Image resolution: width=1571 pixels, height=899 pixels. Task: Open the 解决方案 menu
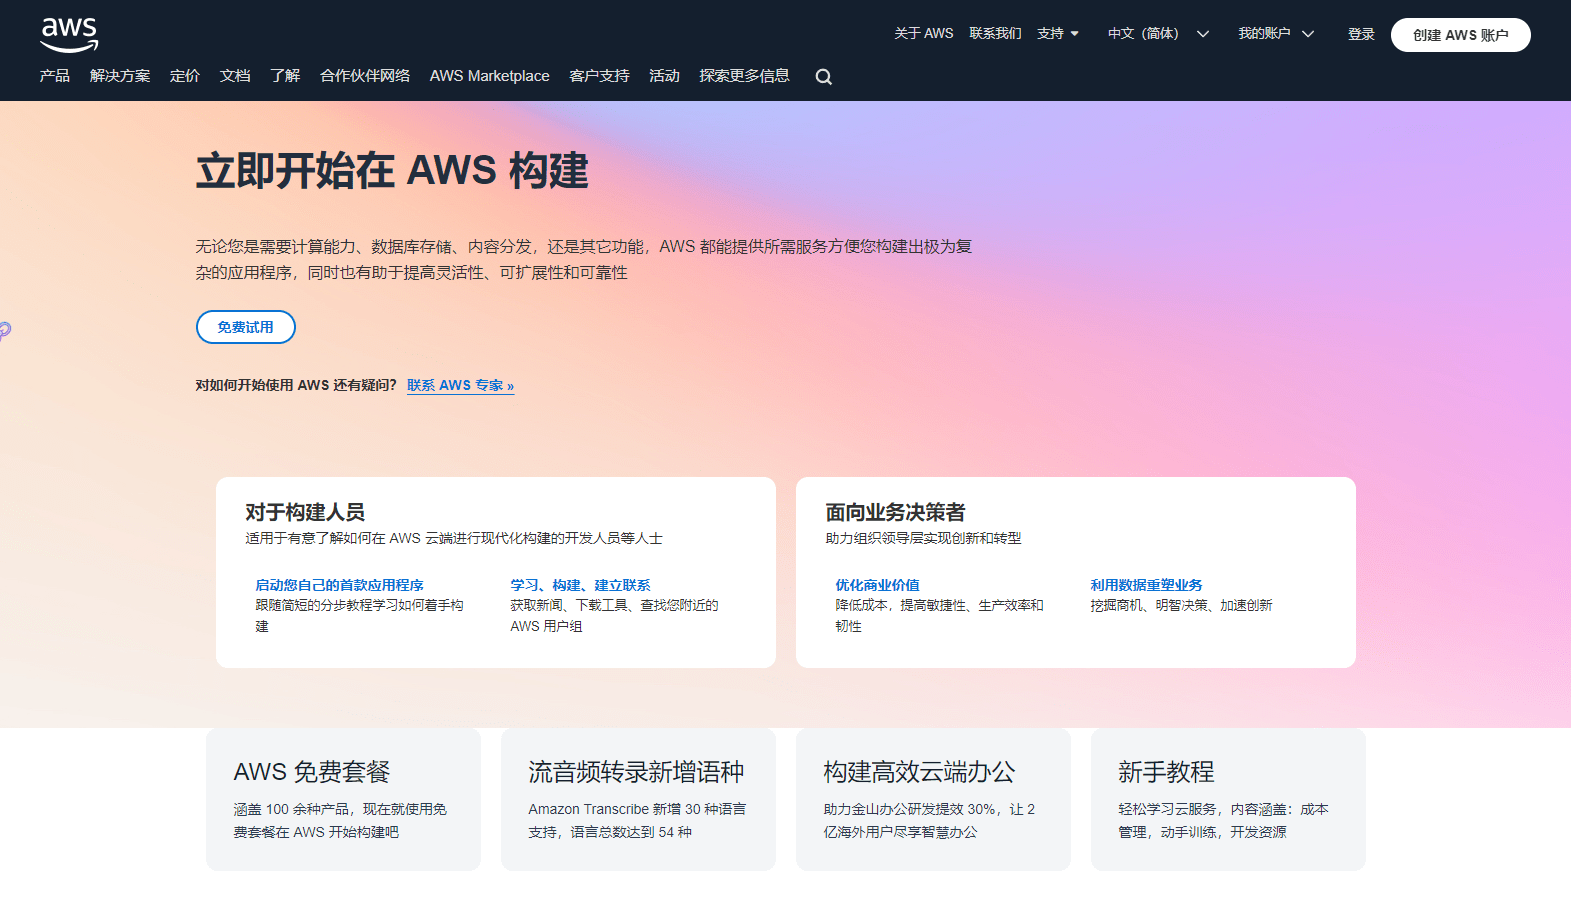click(120, 76)
